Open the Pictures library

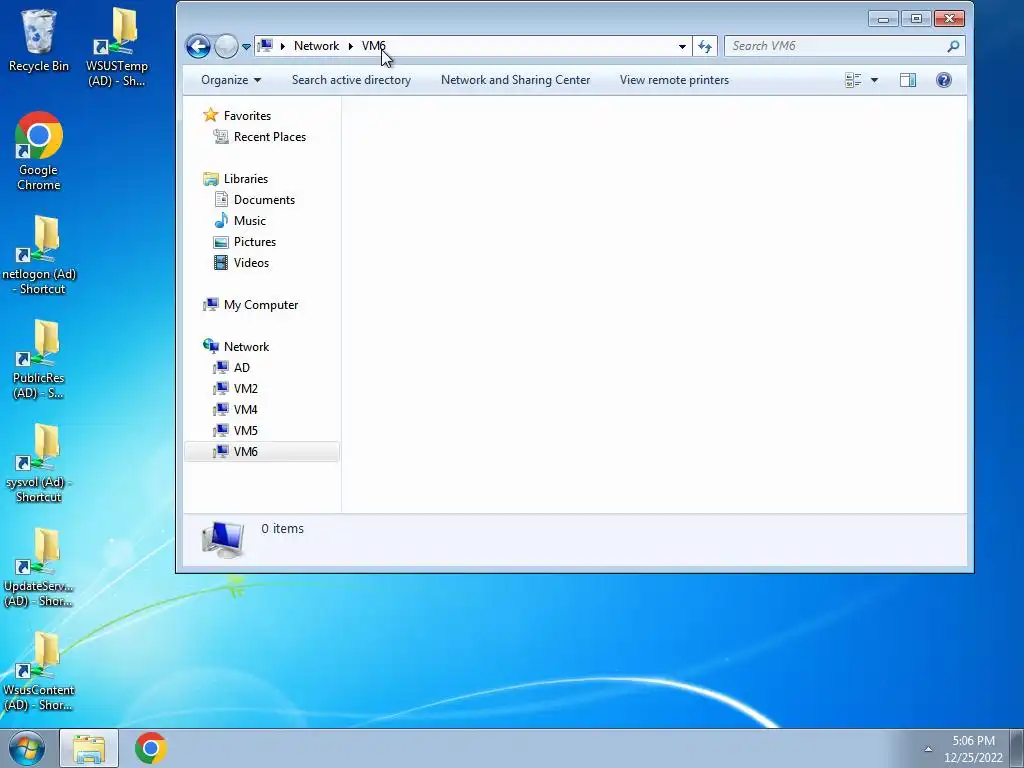(x=255, y=242)
